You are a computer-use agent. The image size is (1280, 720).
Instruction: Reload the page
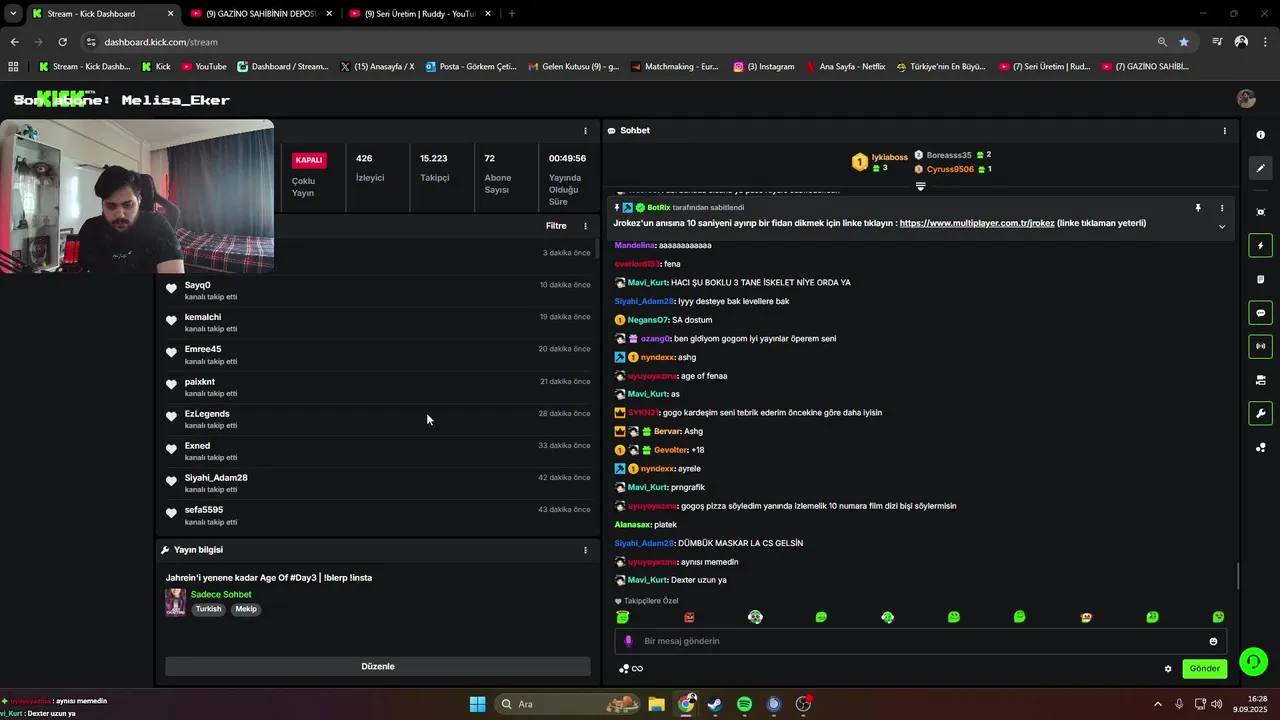[62, 42]
